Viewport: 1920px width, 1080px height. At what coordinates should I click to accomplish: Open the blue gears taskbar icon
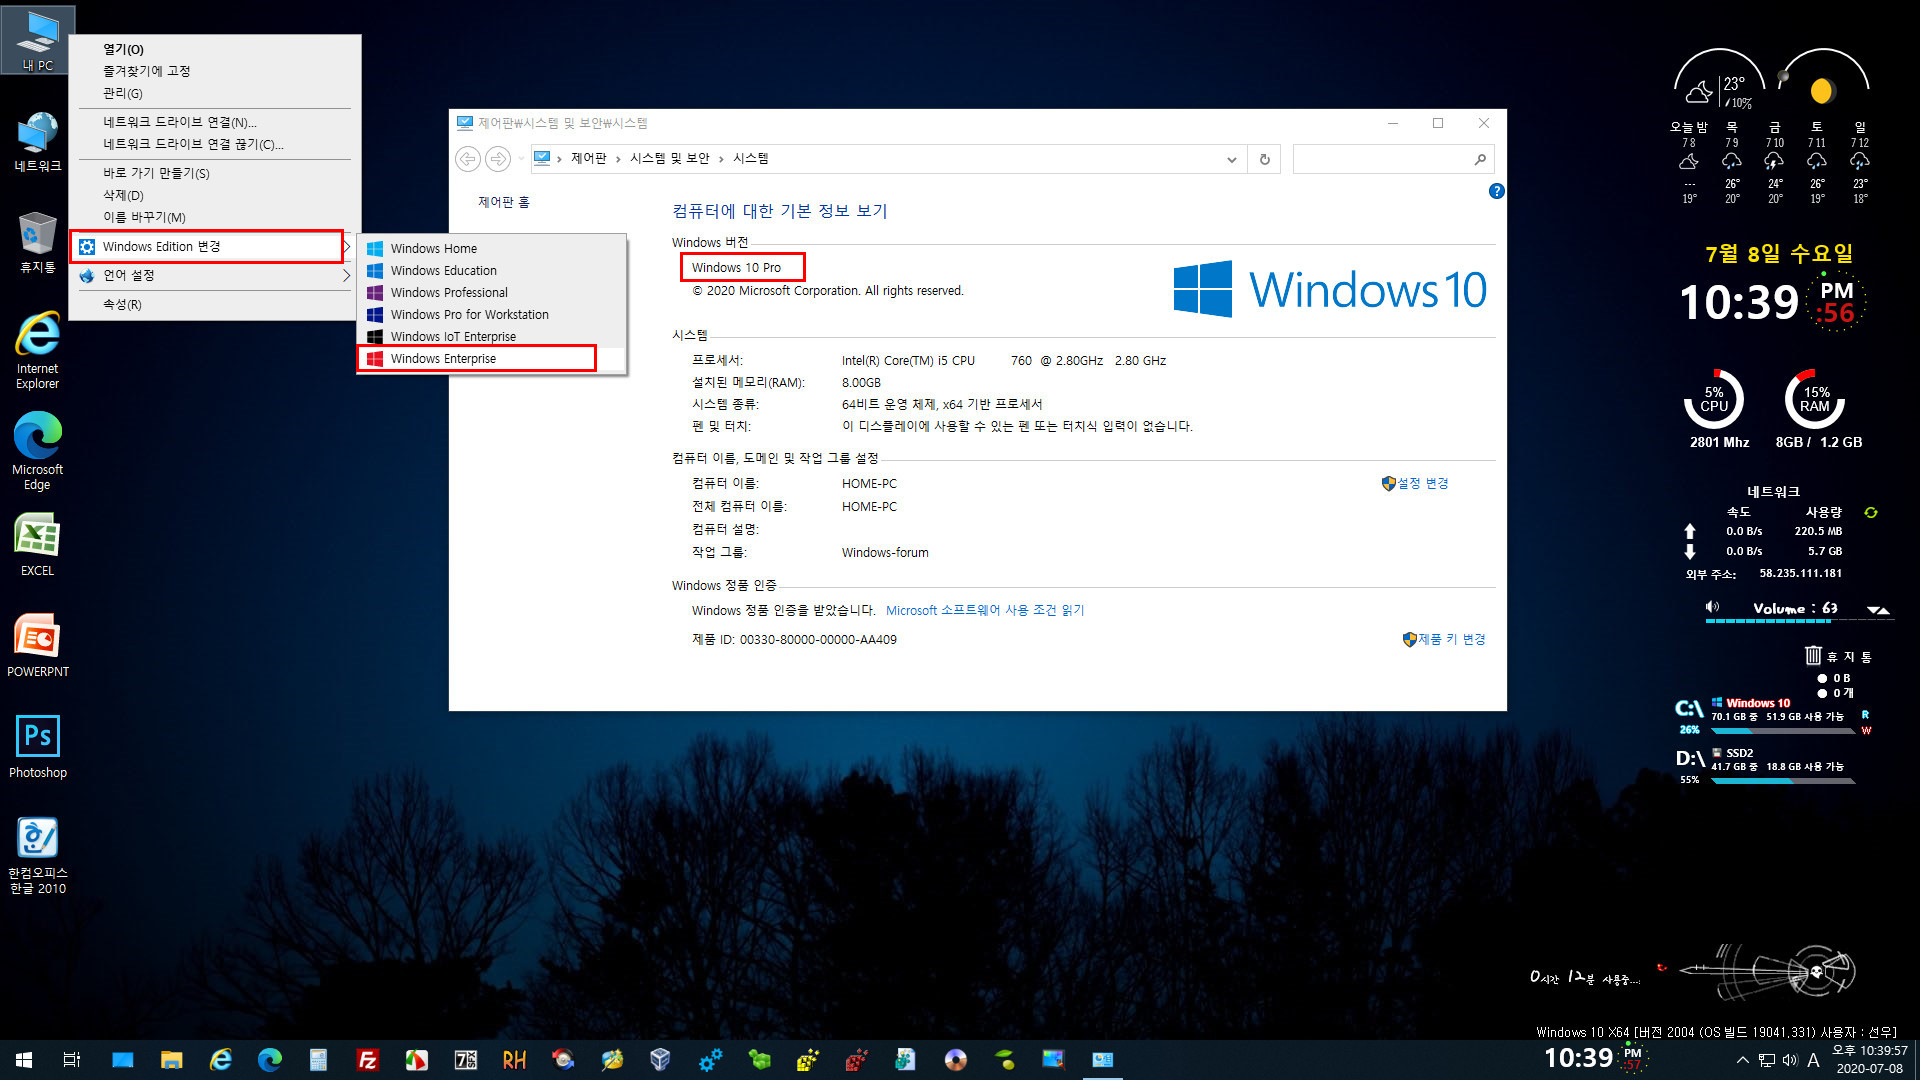point(710,1060)
